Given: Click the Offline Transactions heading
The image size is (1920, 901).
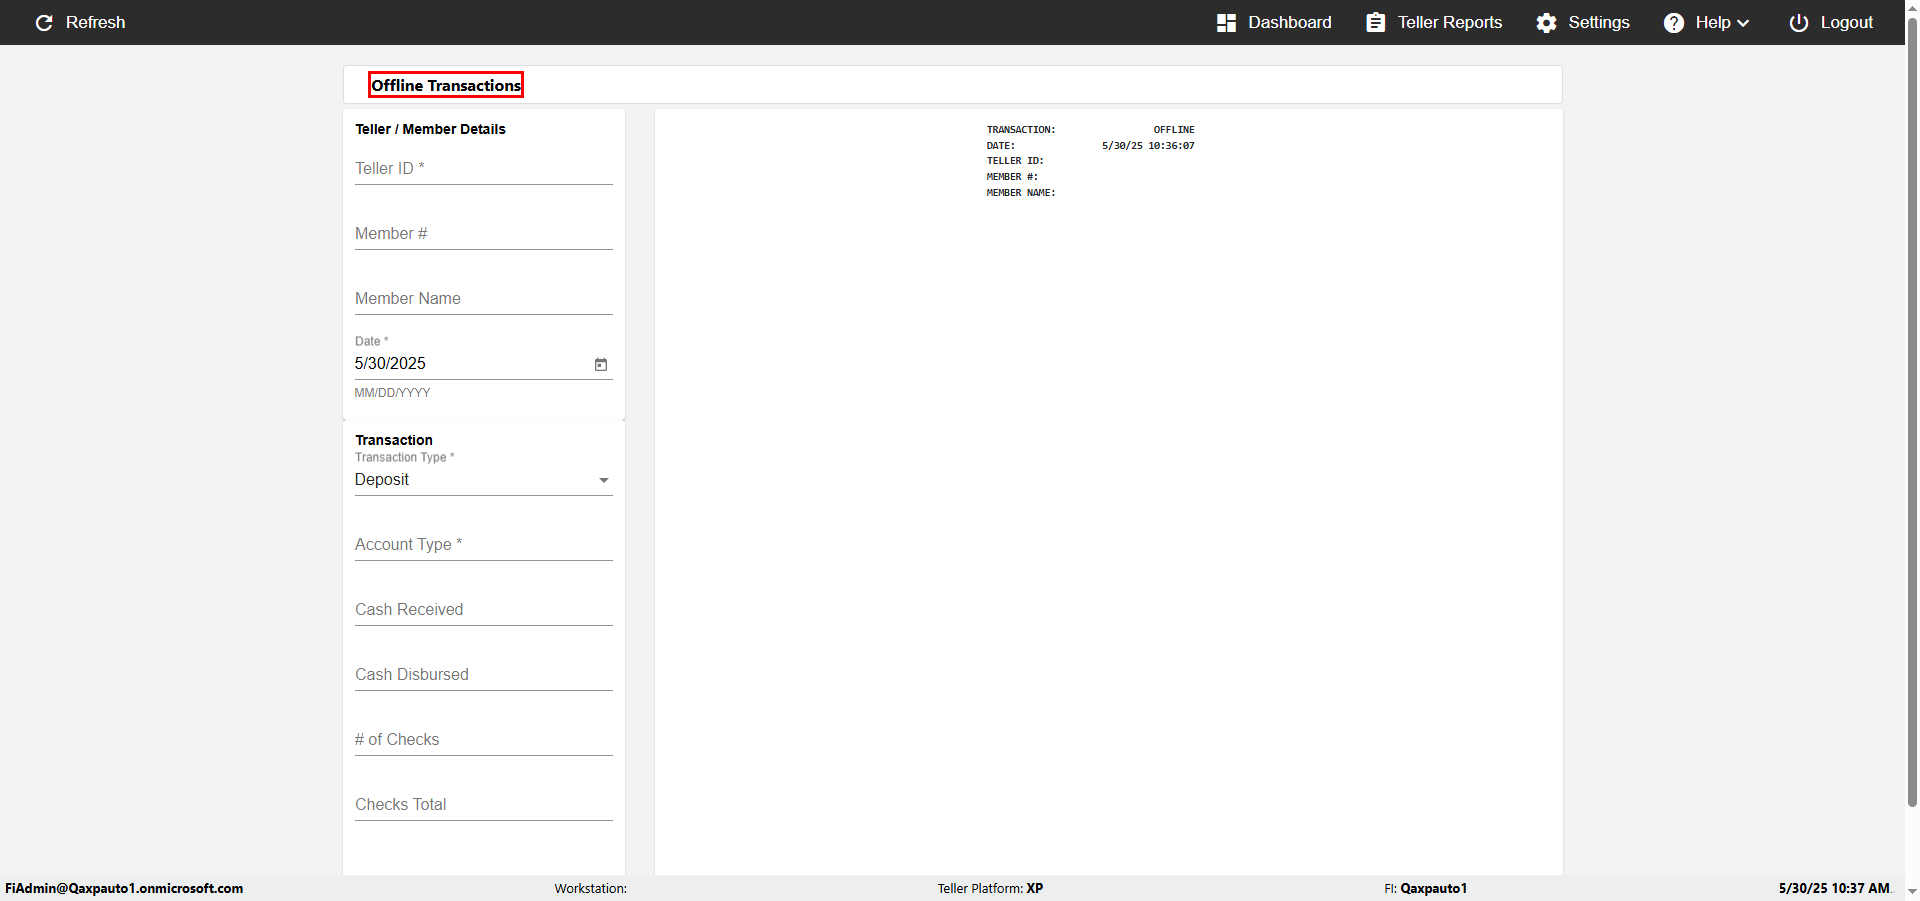Looking at the screenshot, I should click(x=446, y=85).
